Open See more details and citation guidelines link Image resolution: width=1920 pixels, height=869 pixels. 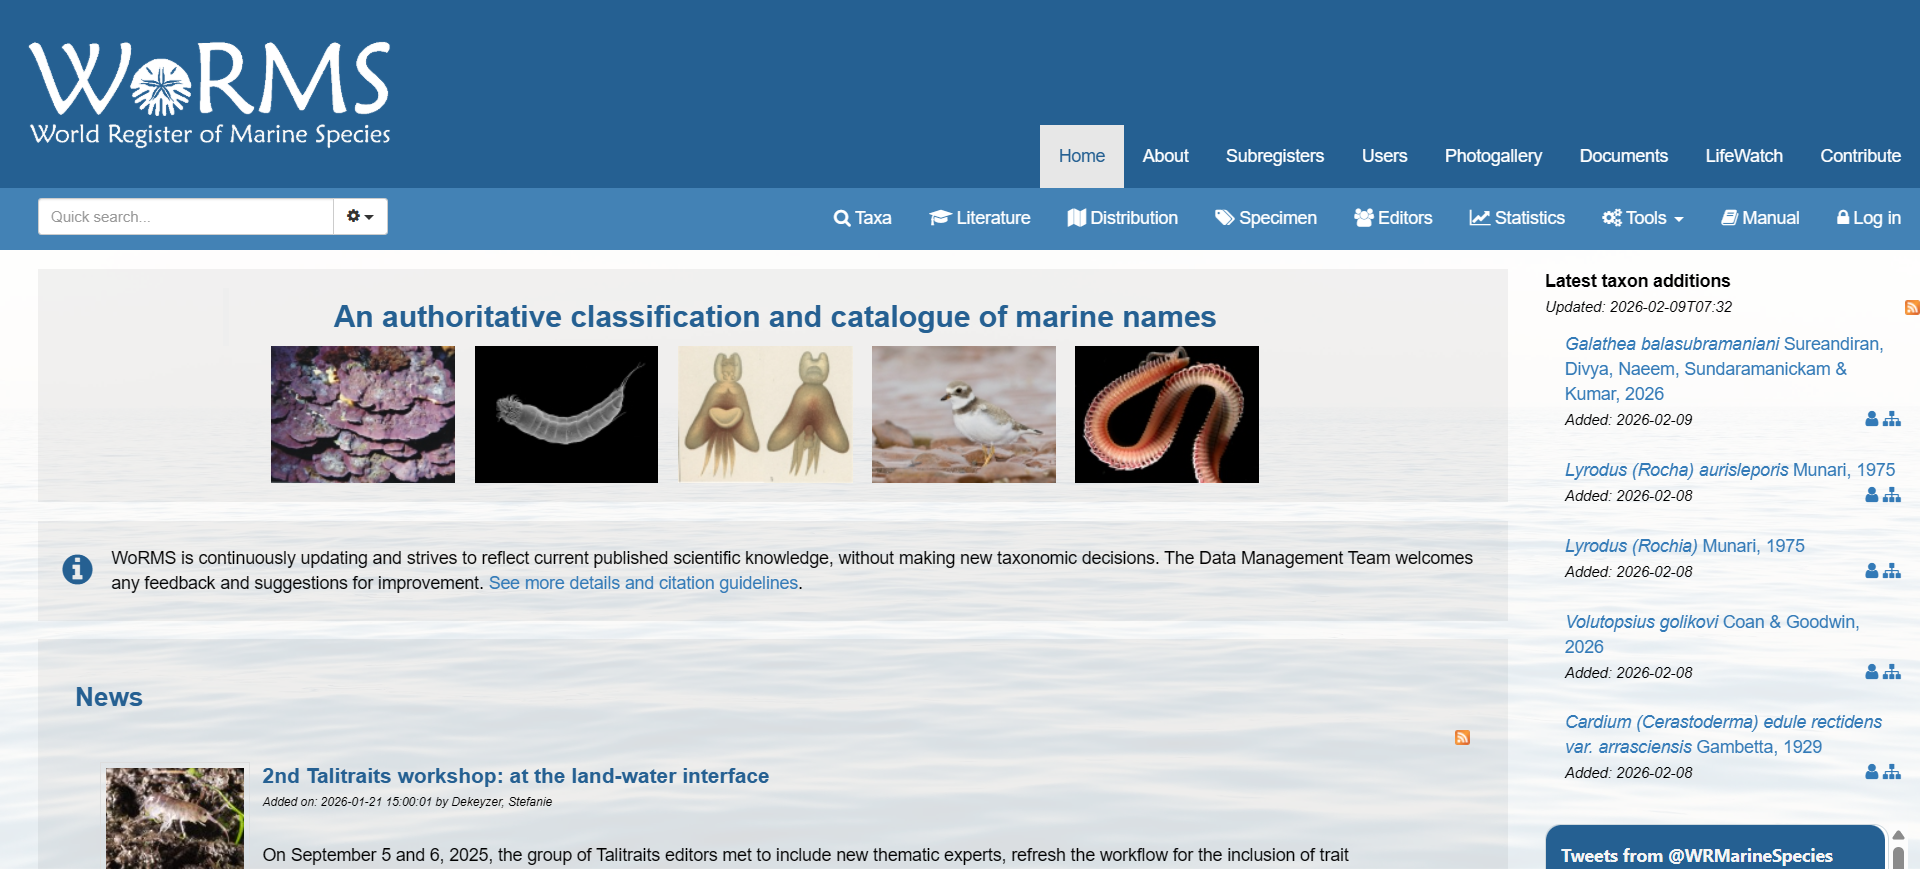point(643,583)
